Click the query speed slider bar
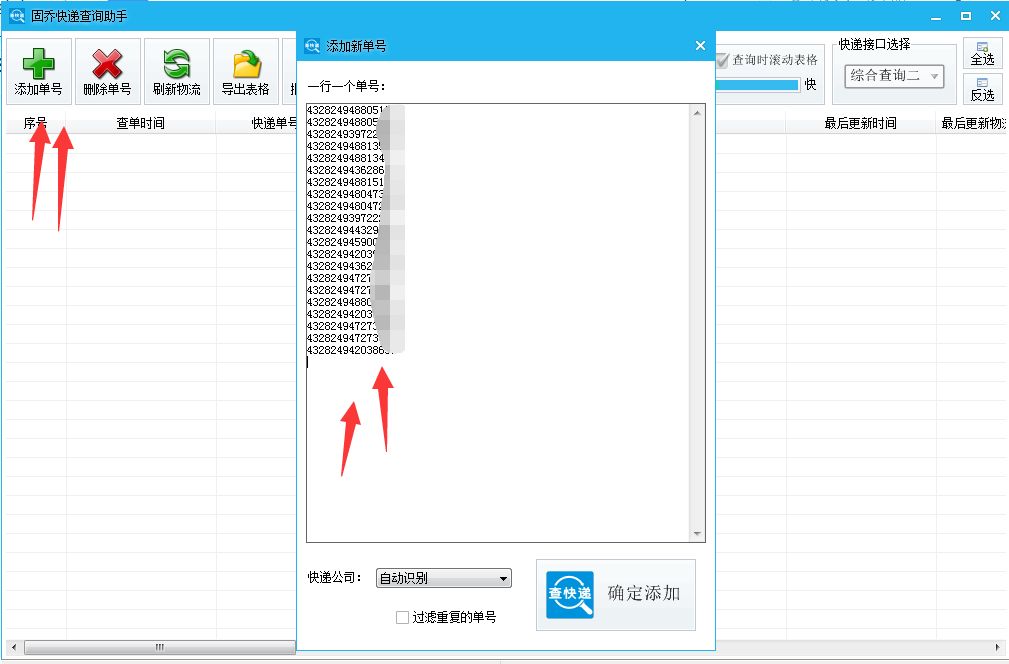Screen dimensions: 1009x664 757,85
